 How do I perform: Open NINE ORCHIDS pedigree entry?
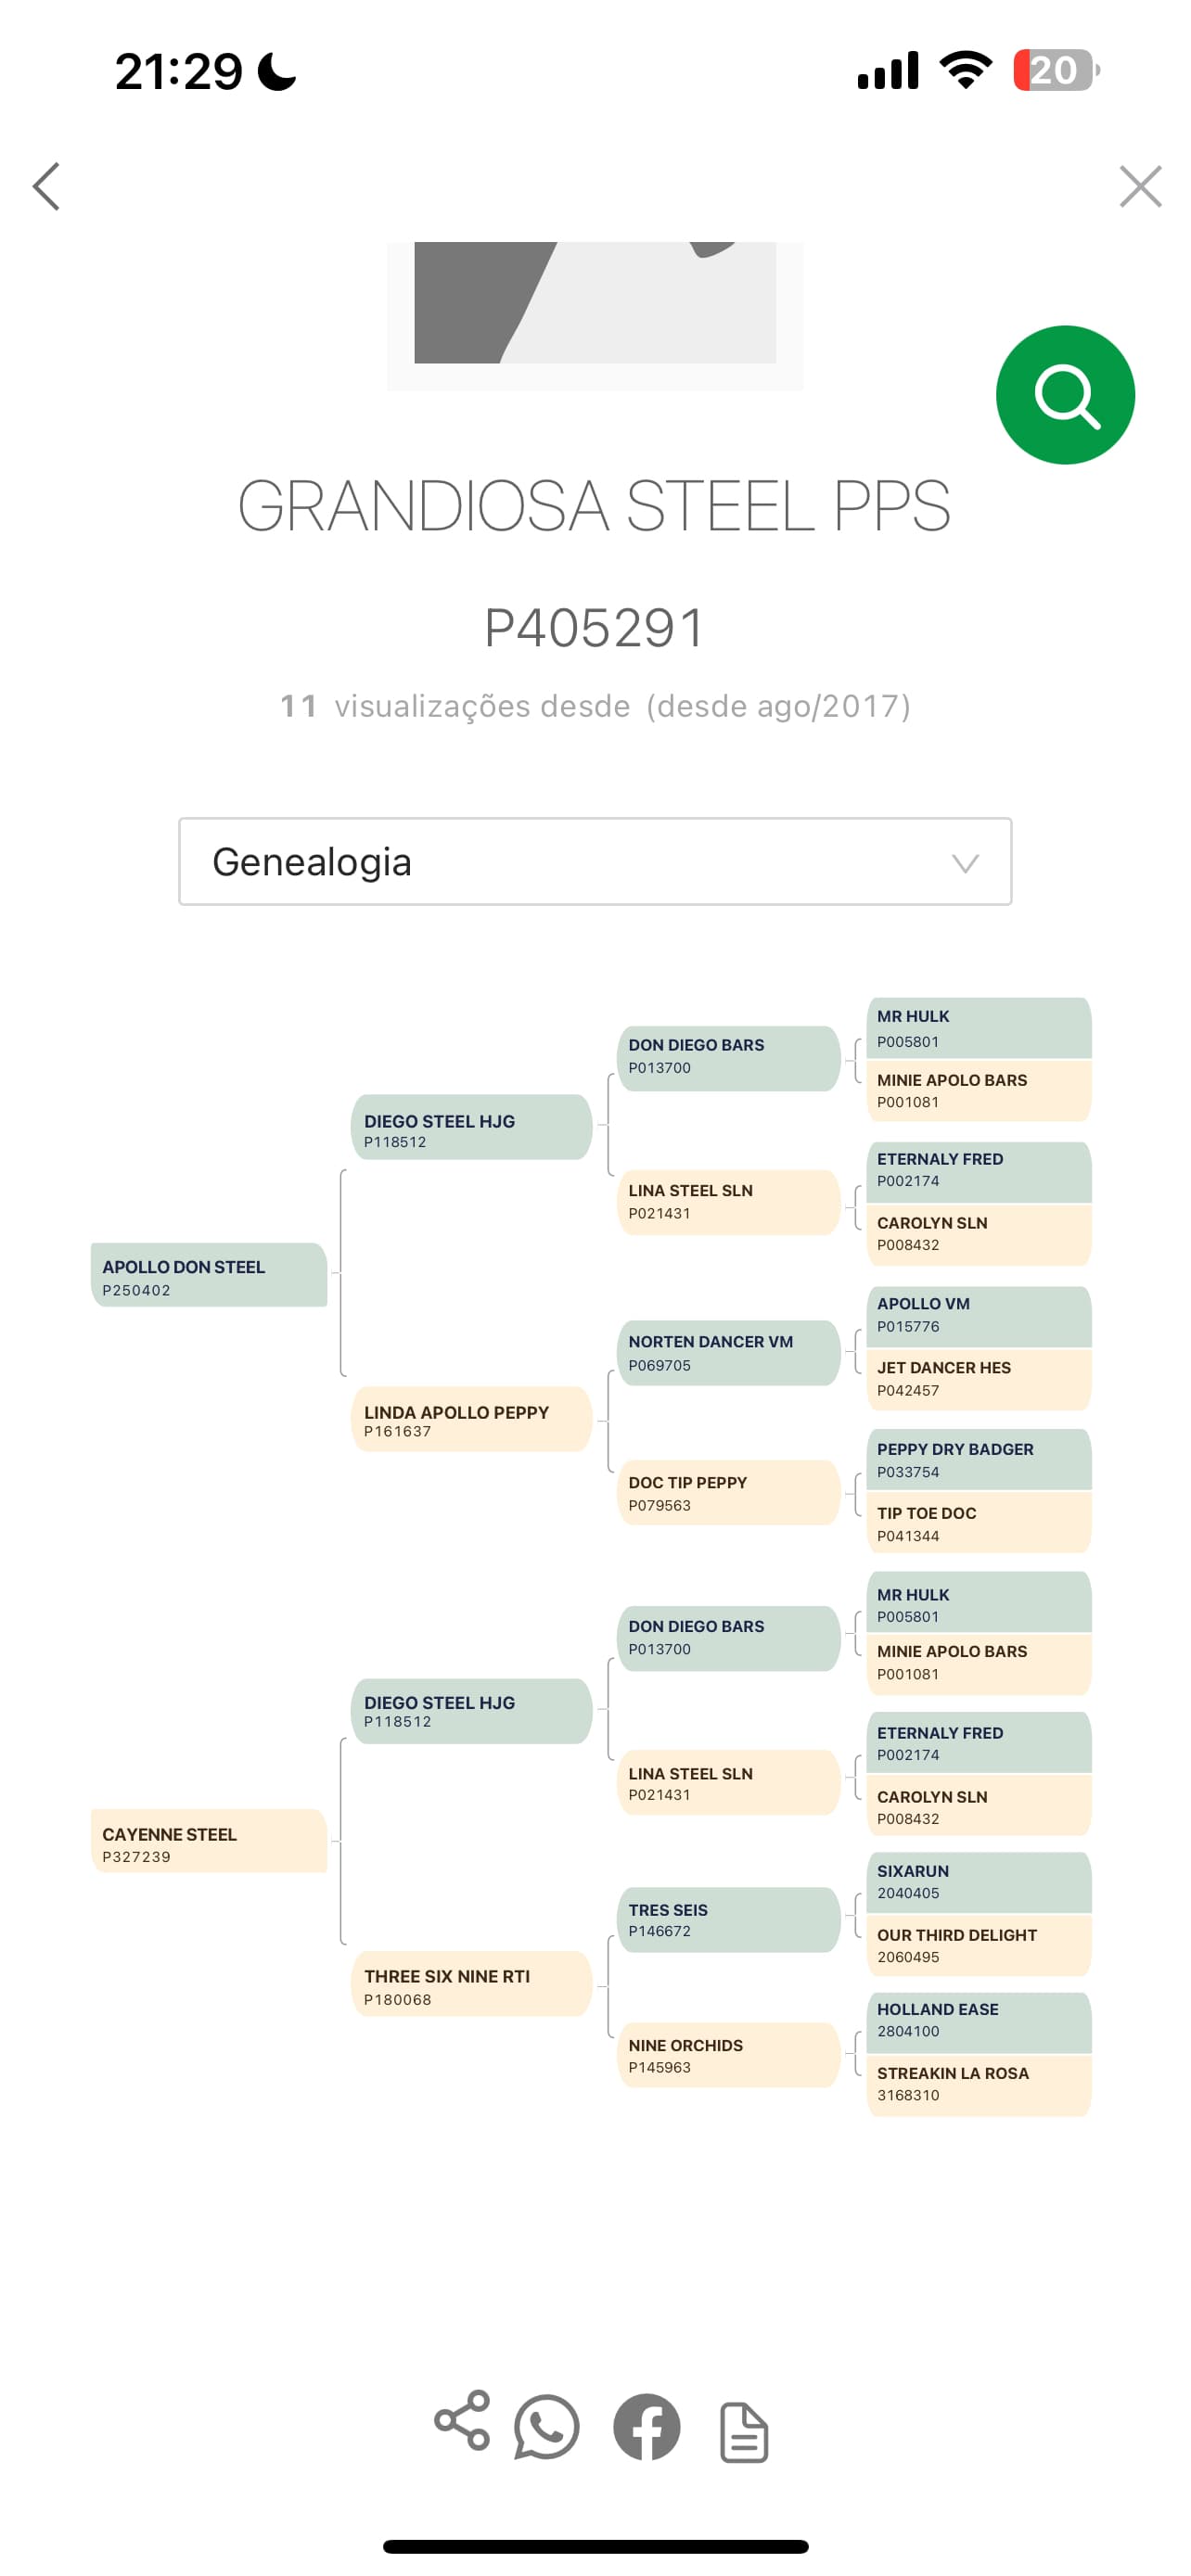729,2056
